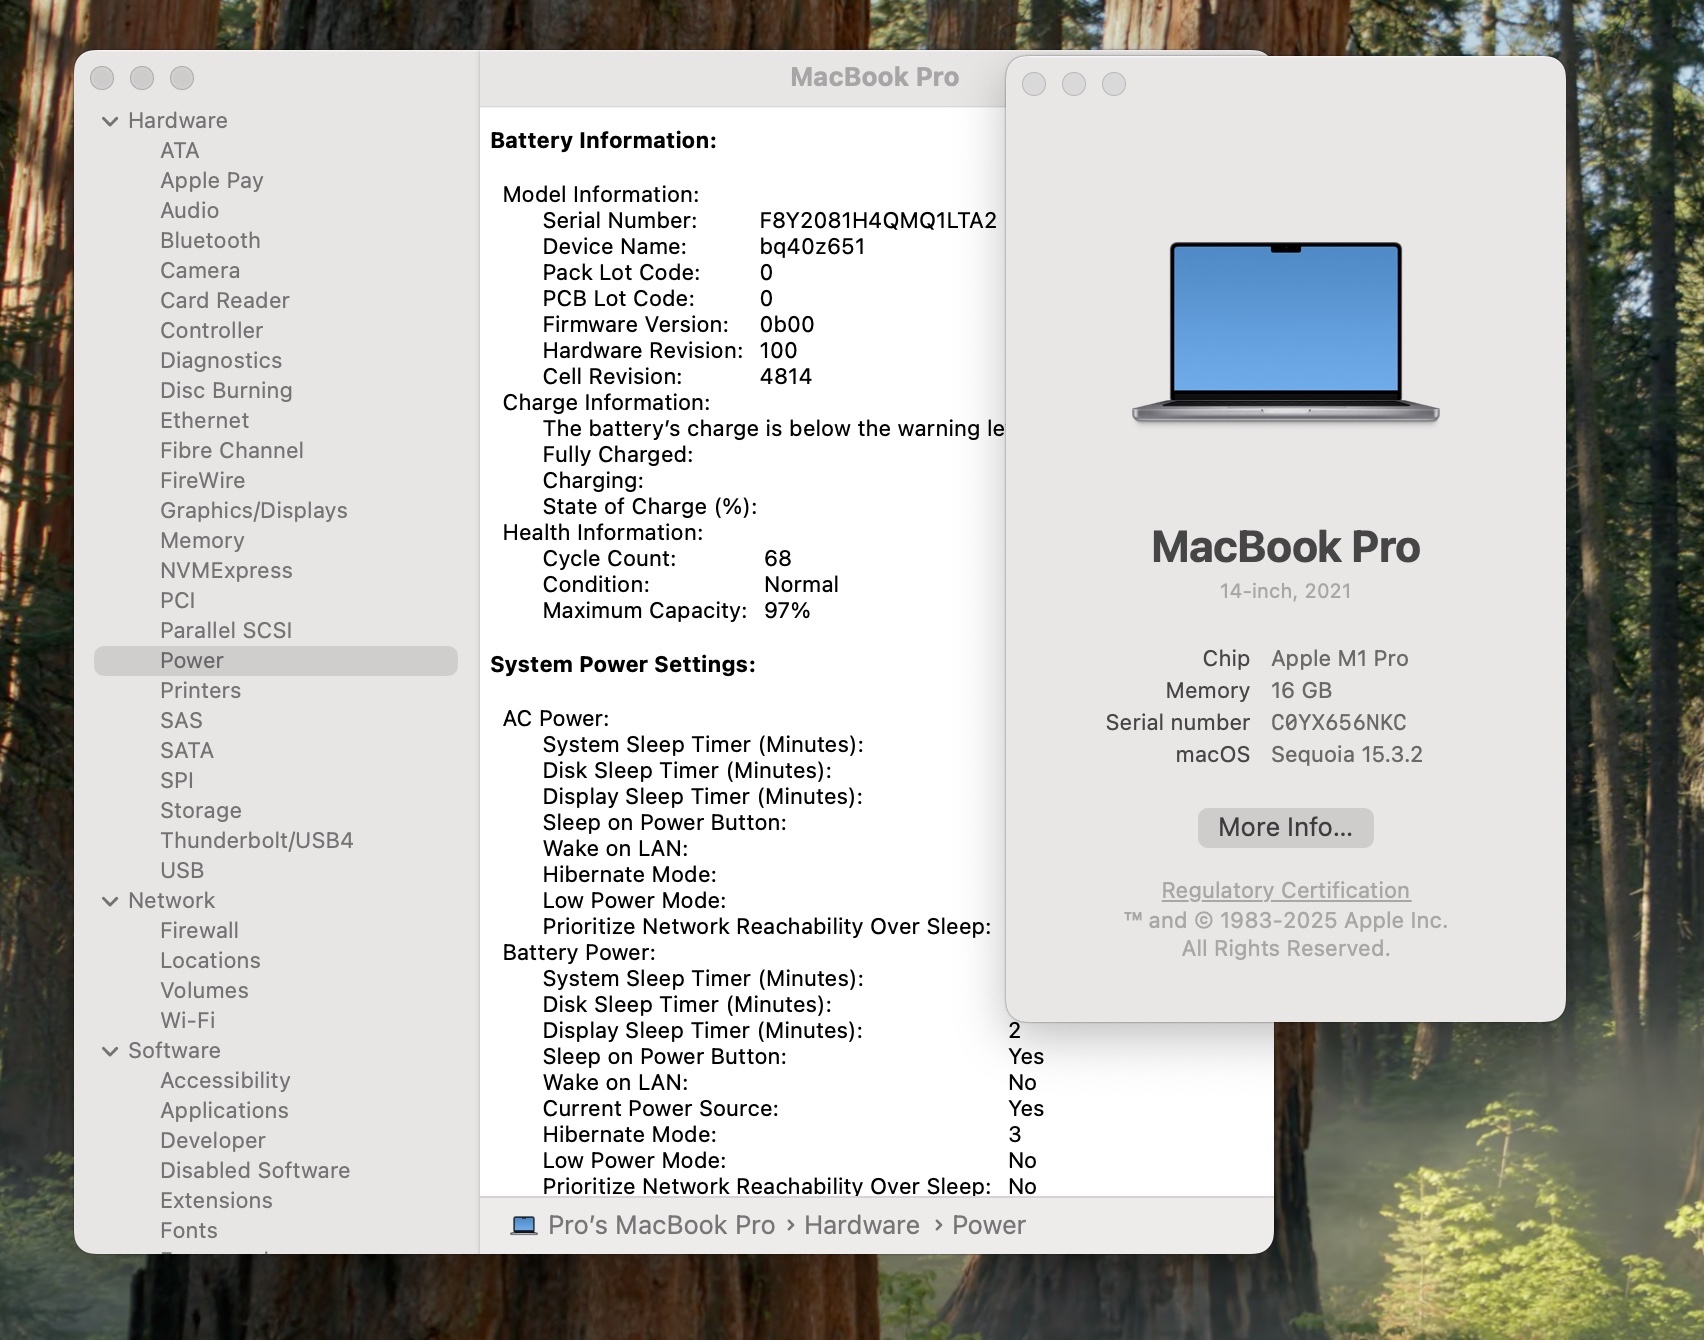The height and width of the screenshot is (1340, 1704).
Task: Select ATA in the Hardware list
Action: pyautogui.click(x=180, y=151)
